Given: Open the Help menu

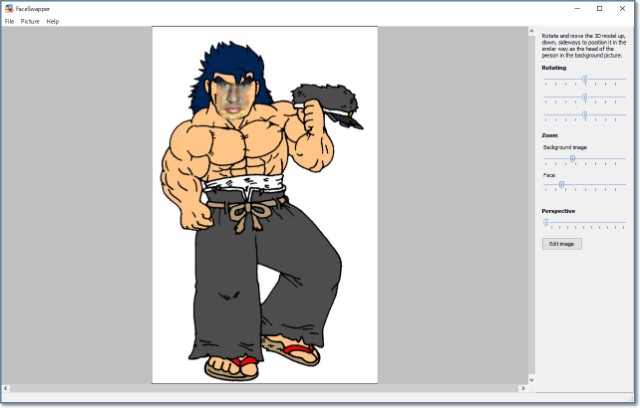Looking at the screenshot, I should 53,21.
